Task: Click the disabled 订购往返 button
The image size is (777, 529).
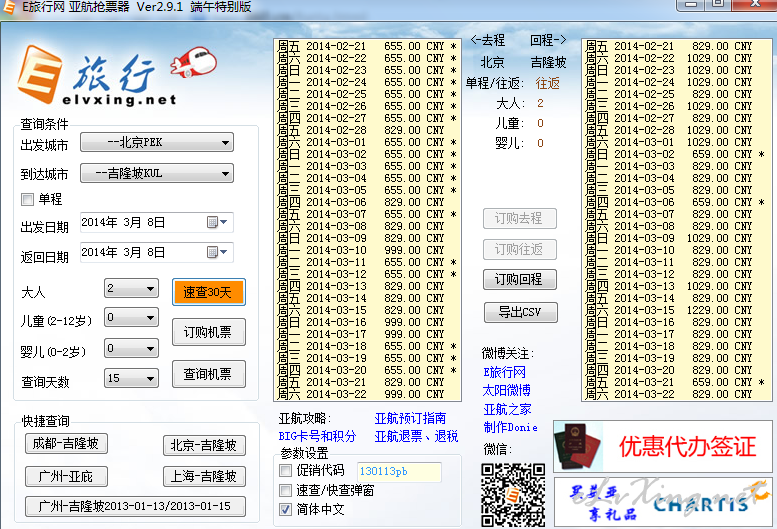Action: click(x=520, y=250)
